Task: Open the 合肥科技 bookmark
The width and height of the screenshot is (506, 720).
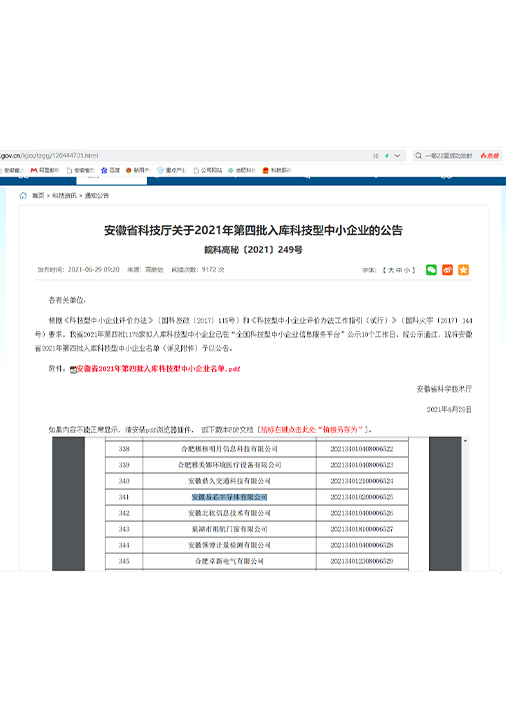Action: click(x=242, y=170)
